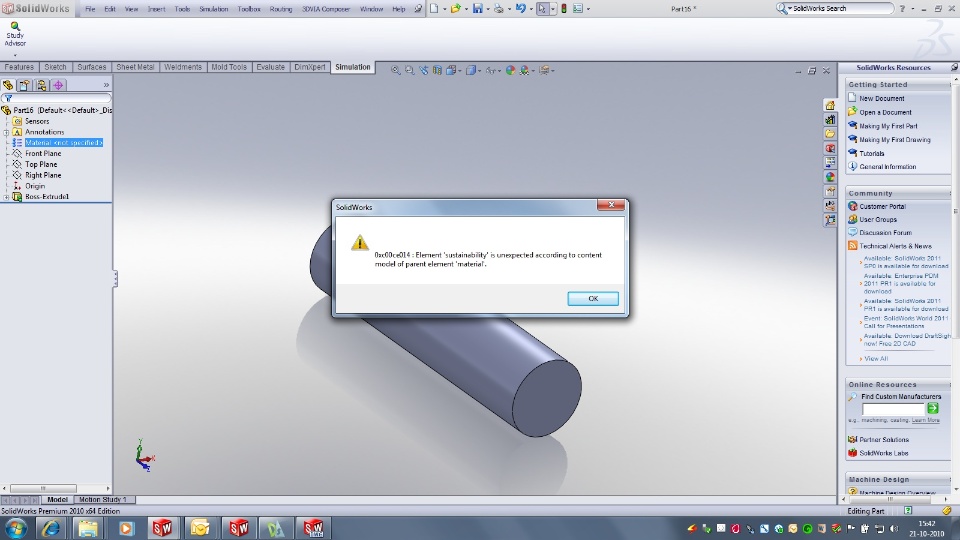The height and width of the screenshot is (540, 960).
Task: Click the Select cursor tool
Action: [542, 9]
